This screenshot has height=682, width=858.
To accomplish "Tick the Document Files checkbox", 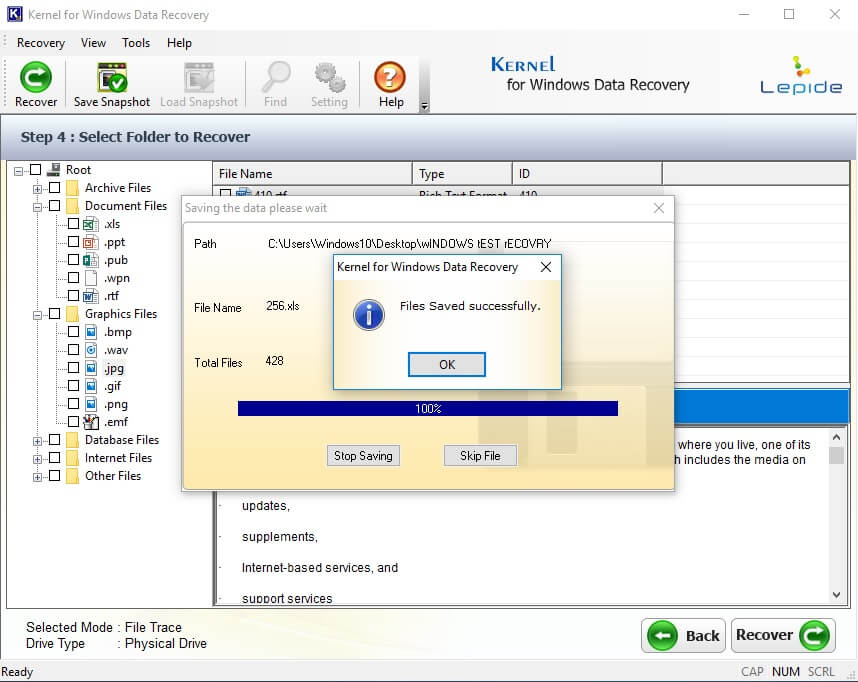I will [x=54, y=206].
